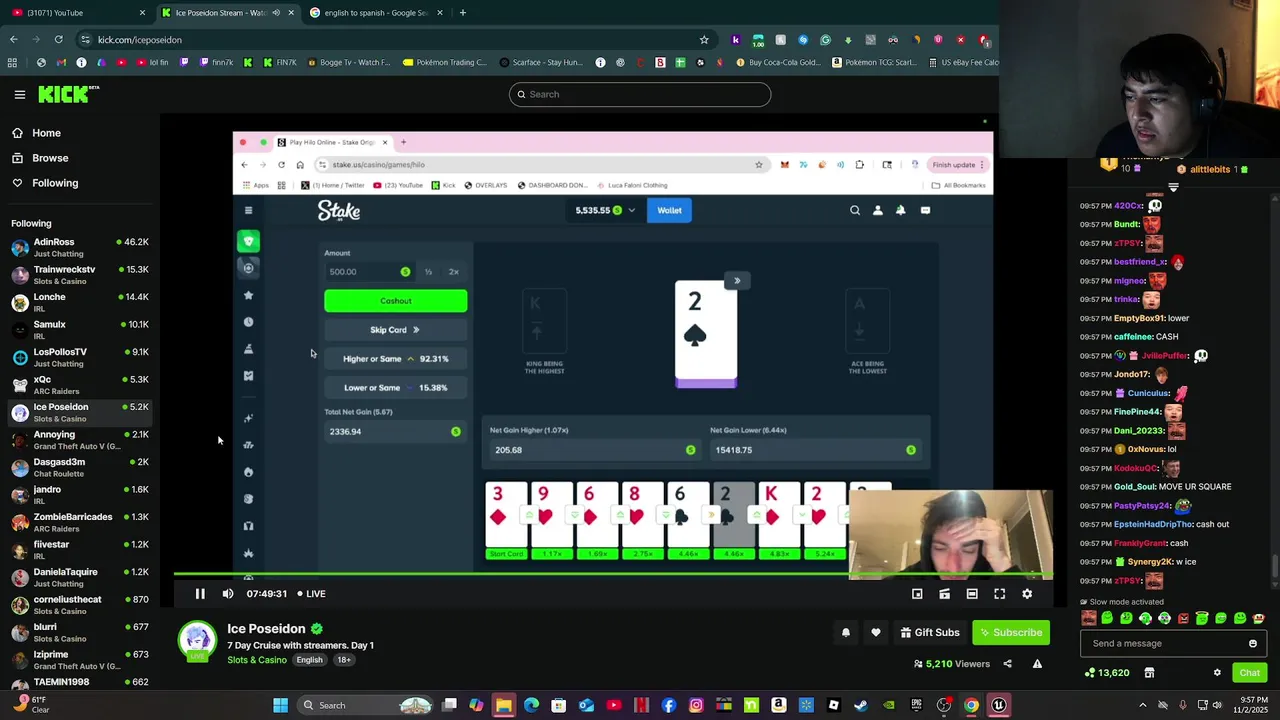This screenshot has height=720, width=1280.
Task: Open Chrome from the taskbar
Action: coord(971,706)
